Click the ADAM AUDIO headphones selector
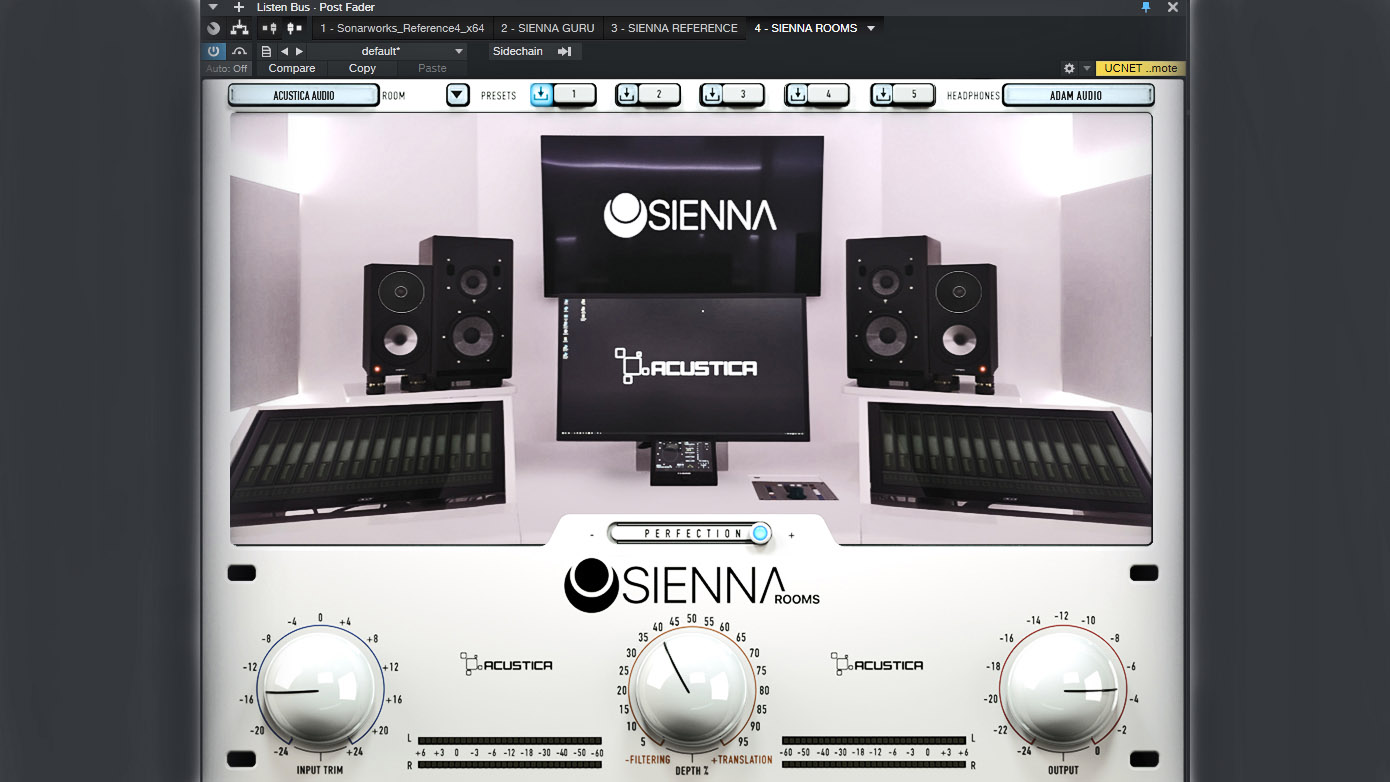This screenshot has height=782, width=1390. point(1077,95)
